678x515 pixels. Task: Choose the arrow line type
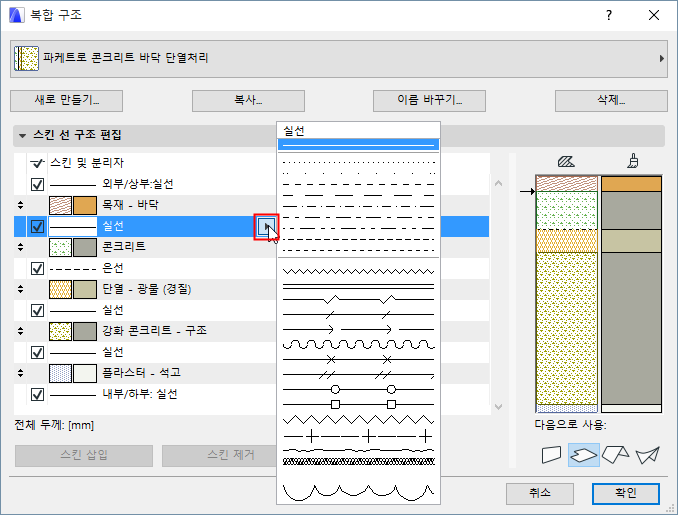click(x=358, y=329)
